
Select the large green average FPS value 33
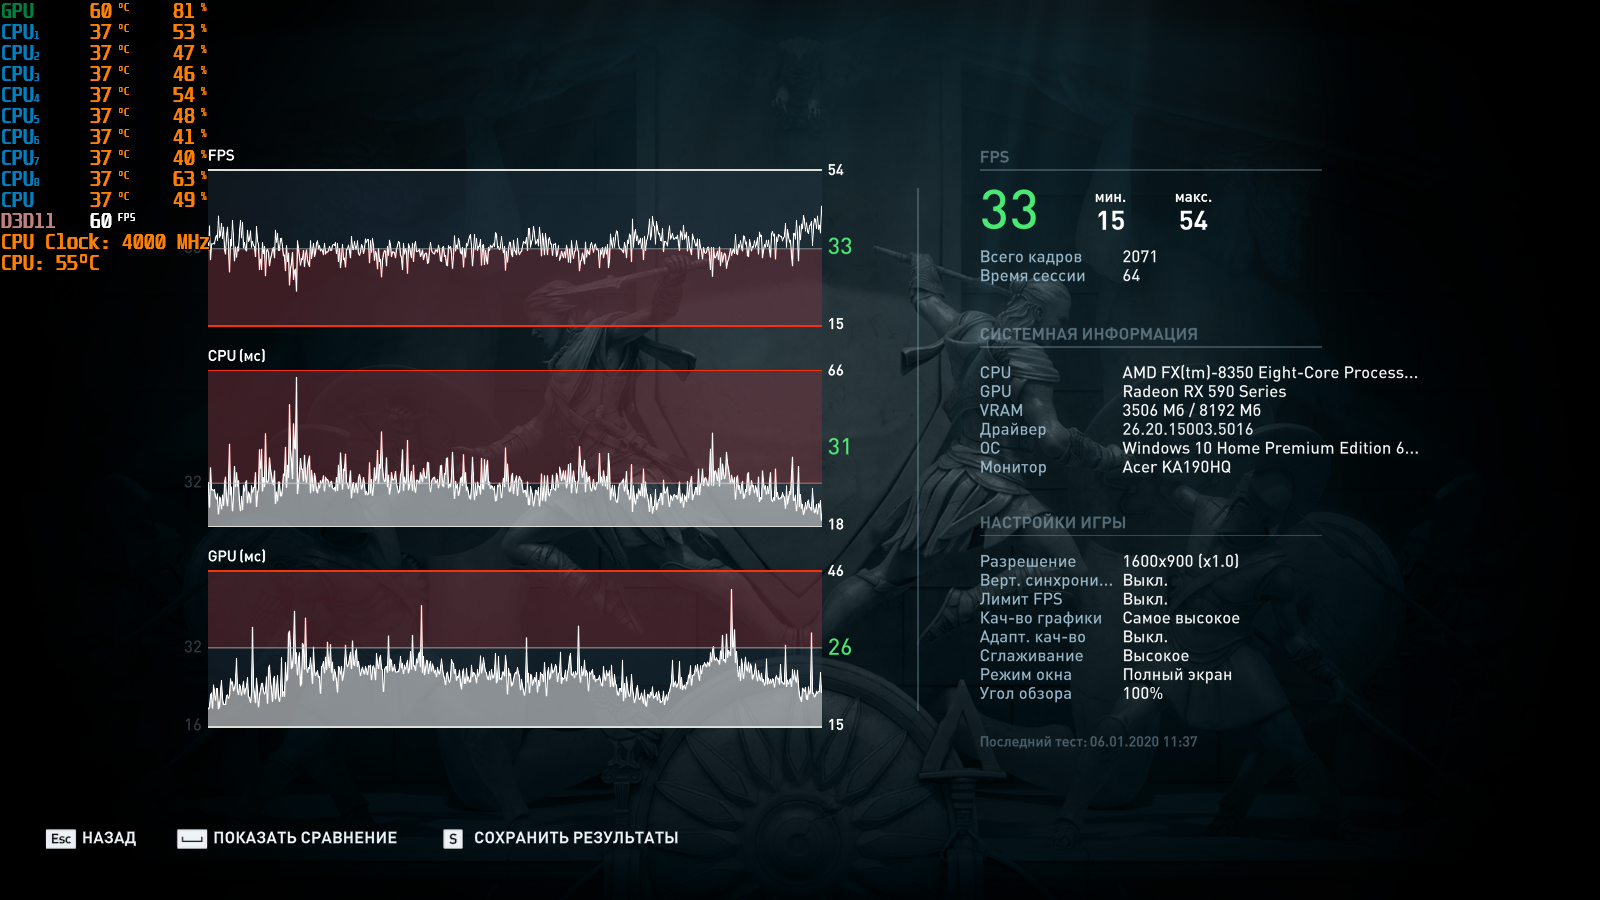click(1009, 210)
